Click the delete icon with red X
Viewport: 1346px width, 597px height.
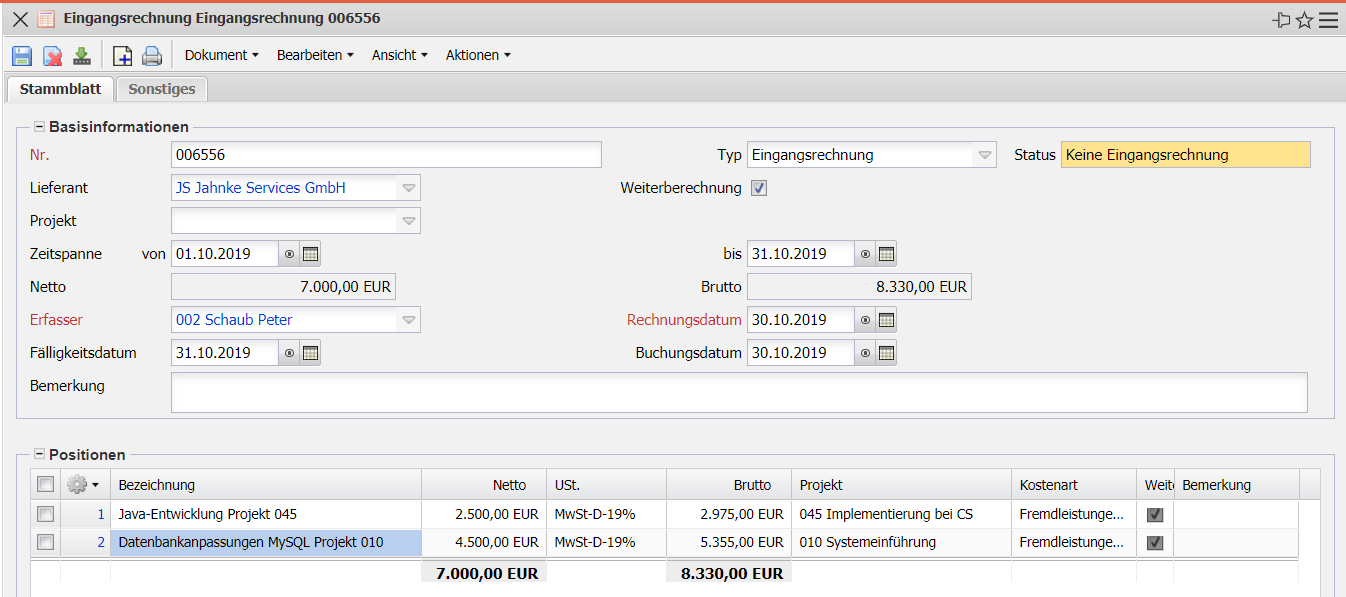[x=52, y=56]
